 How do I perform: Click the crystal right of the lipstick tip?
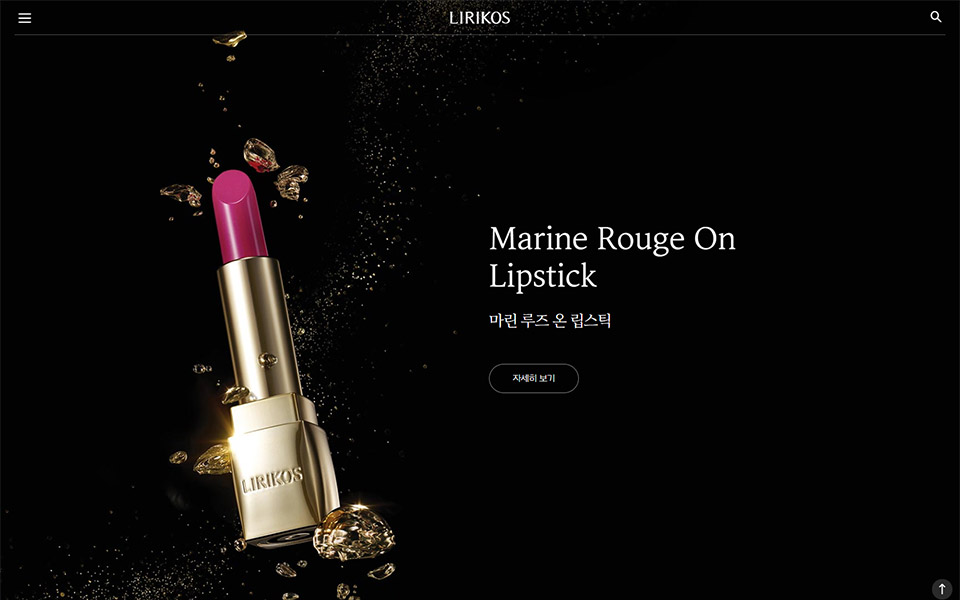pos(291,182)
